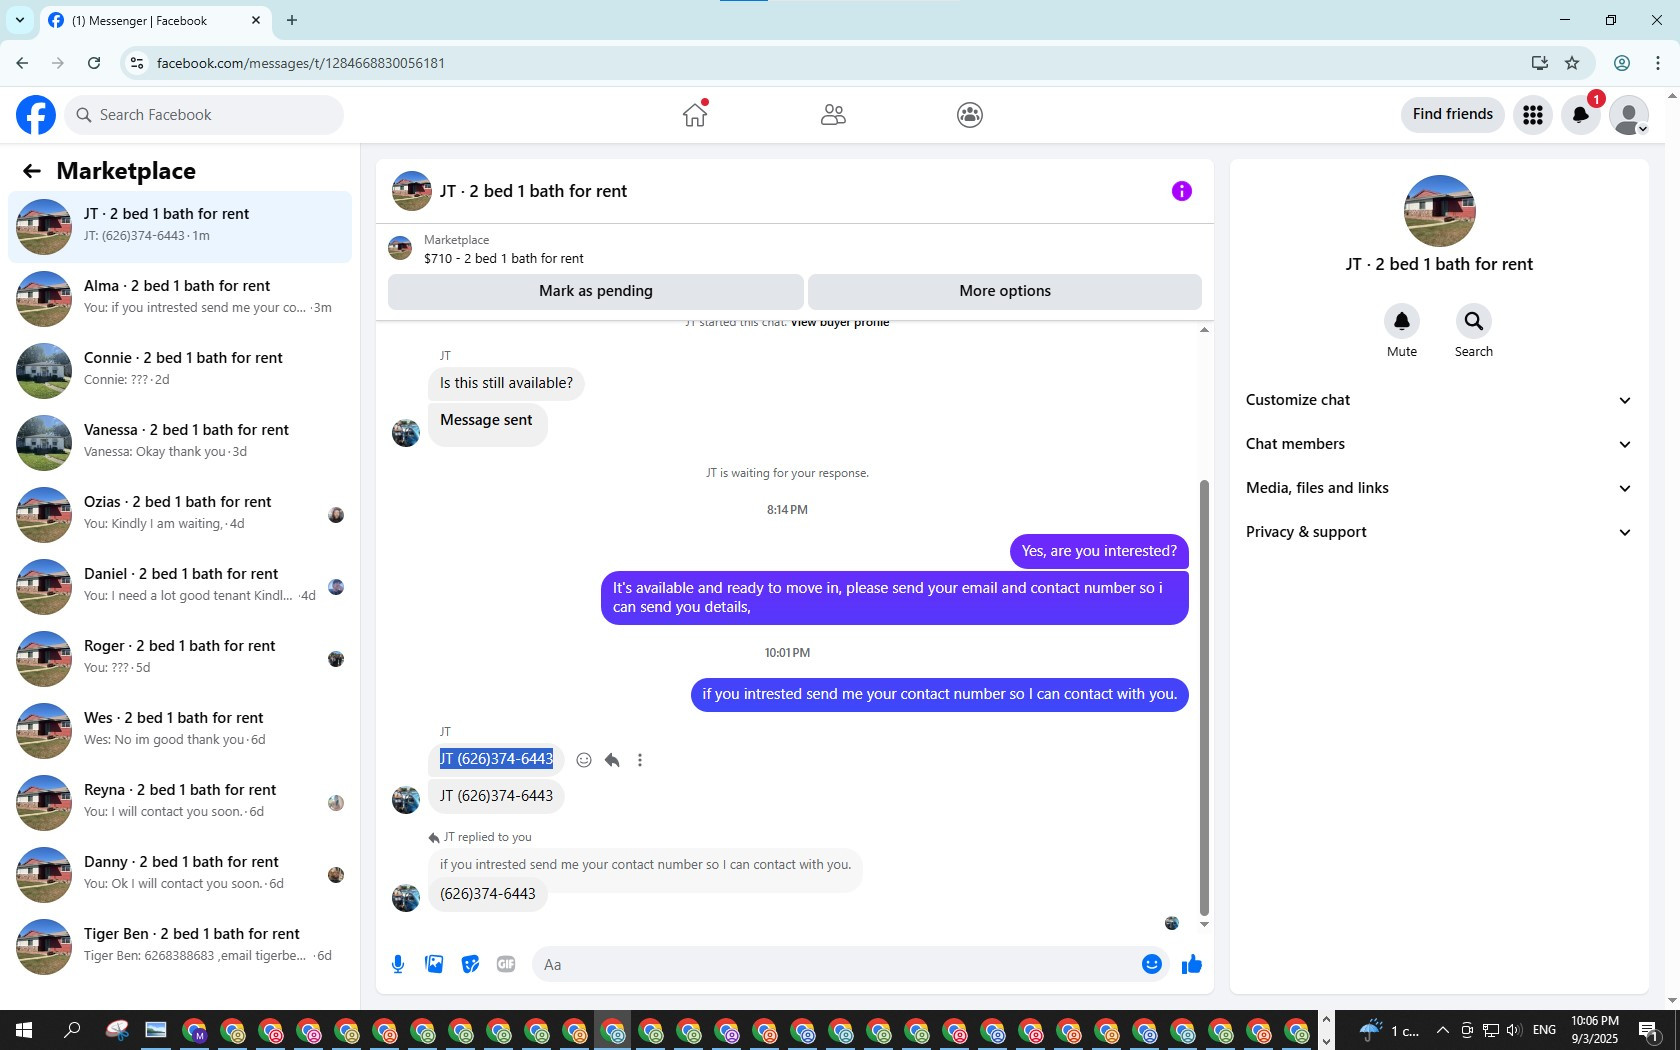The width and height of the screenshot is (1680, 1050).
Task: Open the Groups icon in top navigation
Action: tap(970, 115)
